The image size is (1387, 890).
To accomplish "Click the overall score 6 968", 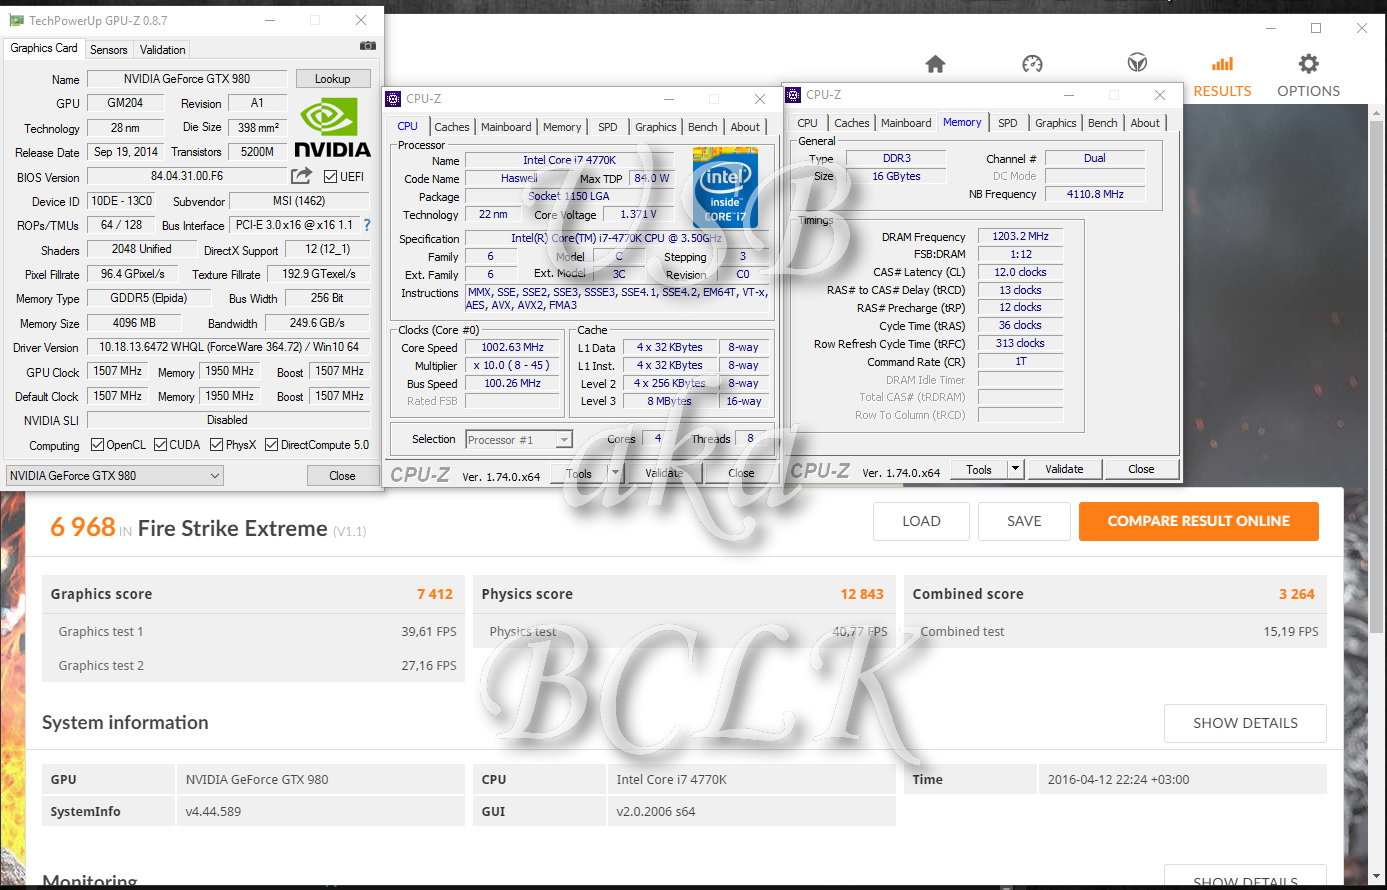I will (83, 527).
